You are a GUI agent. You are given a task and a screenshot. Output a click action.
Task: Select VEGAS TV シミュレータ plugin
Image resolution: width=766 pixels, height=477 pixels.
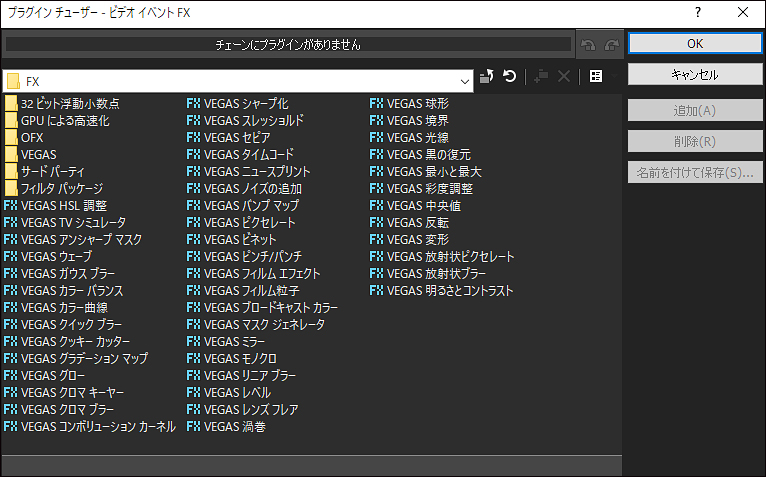click(64, 223)
